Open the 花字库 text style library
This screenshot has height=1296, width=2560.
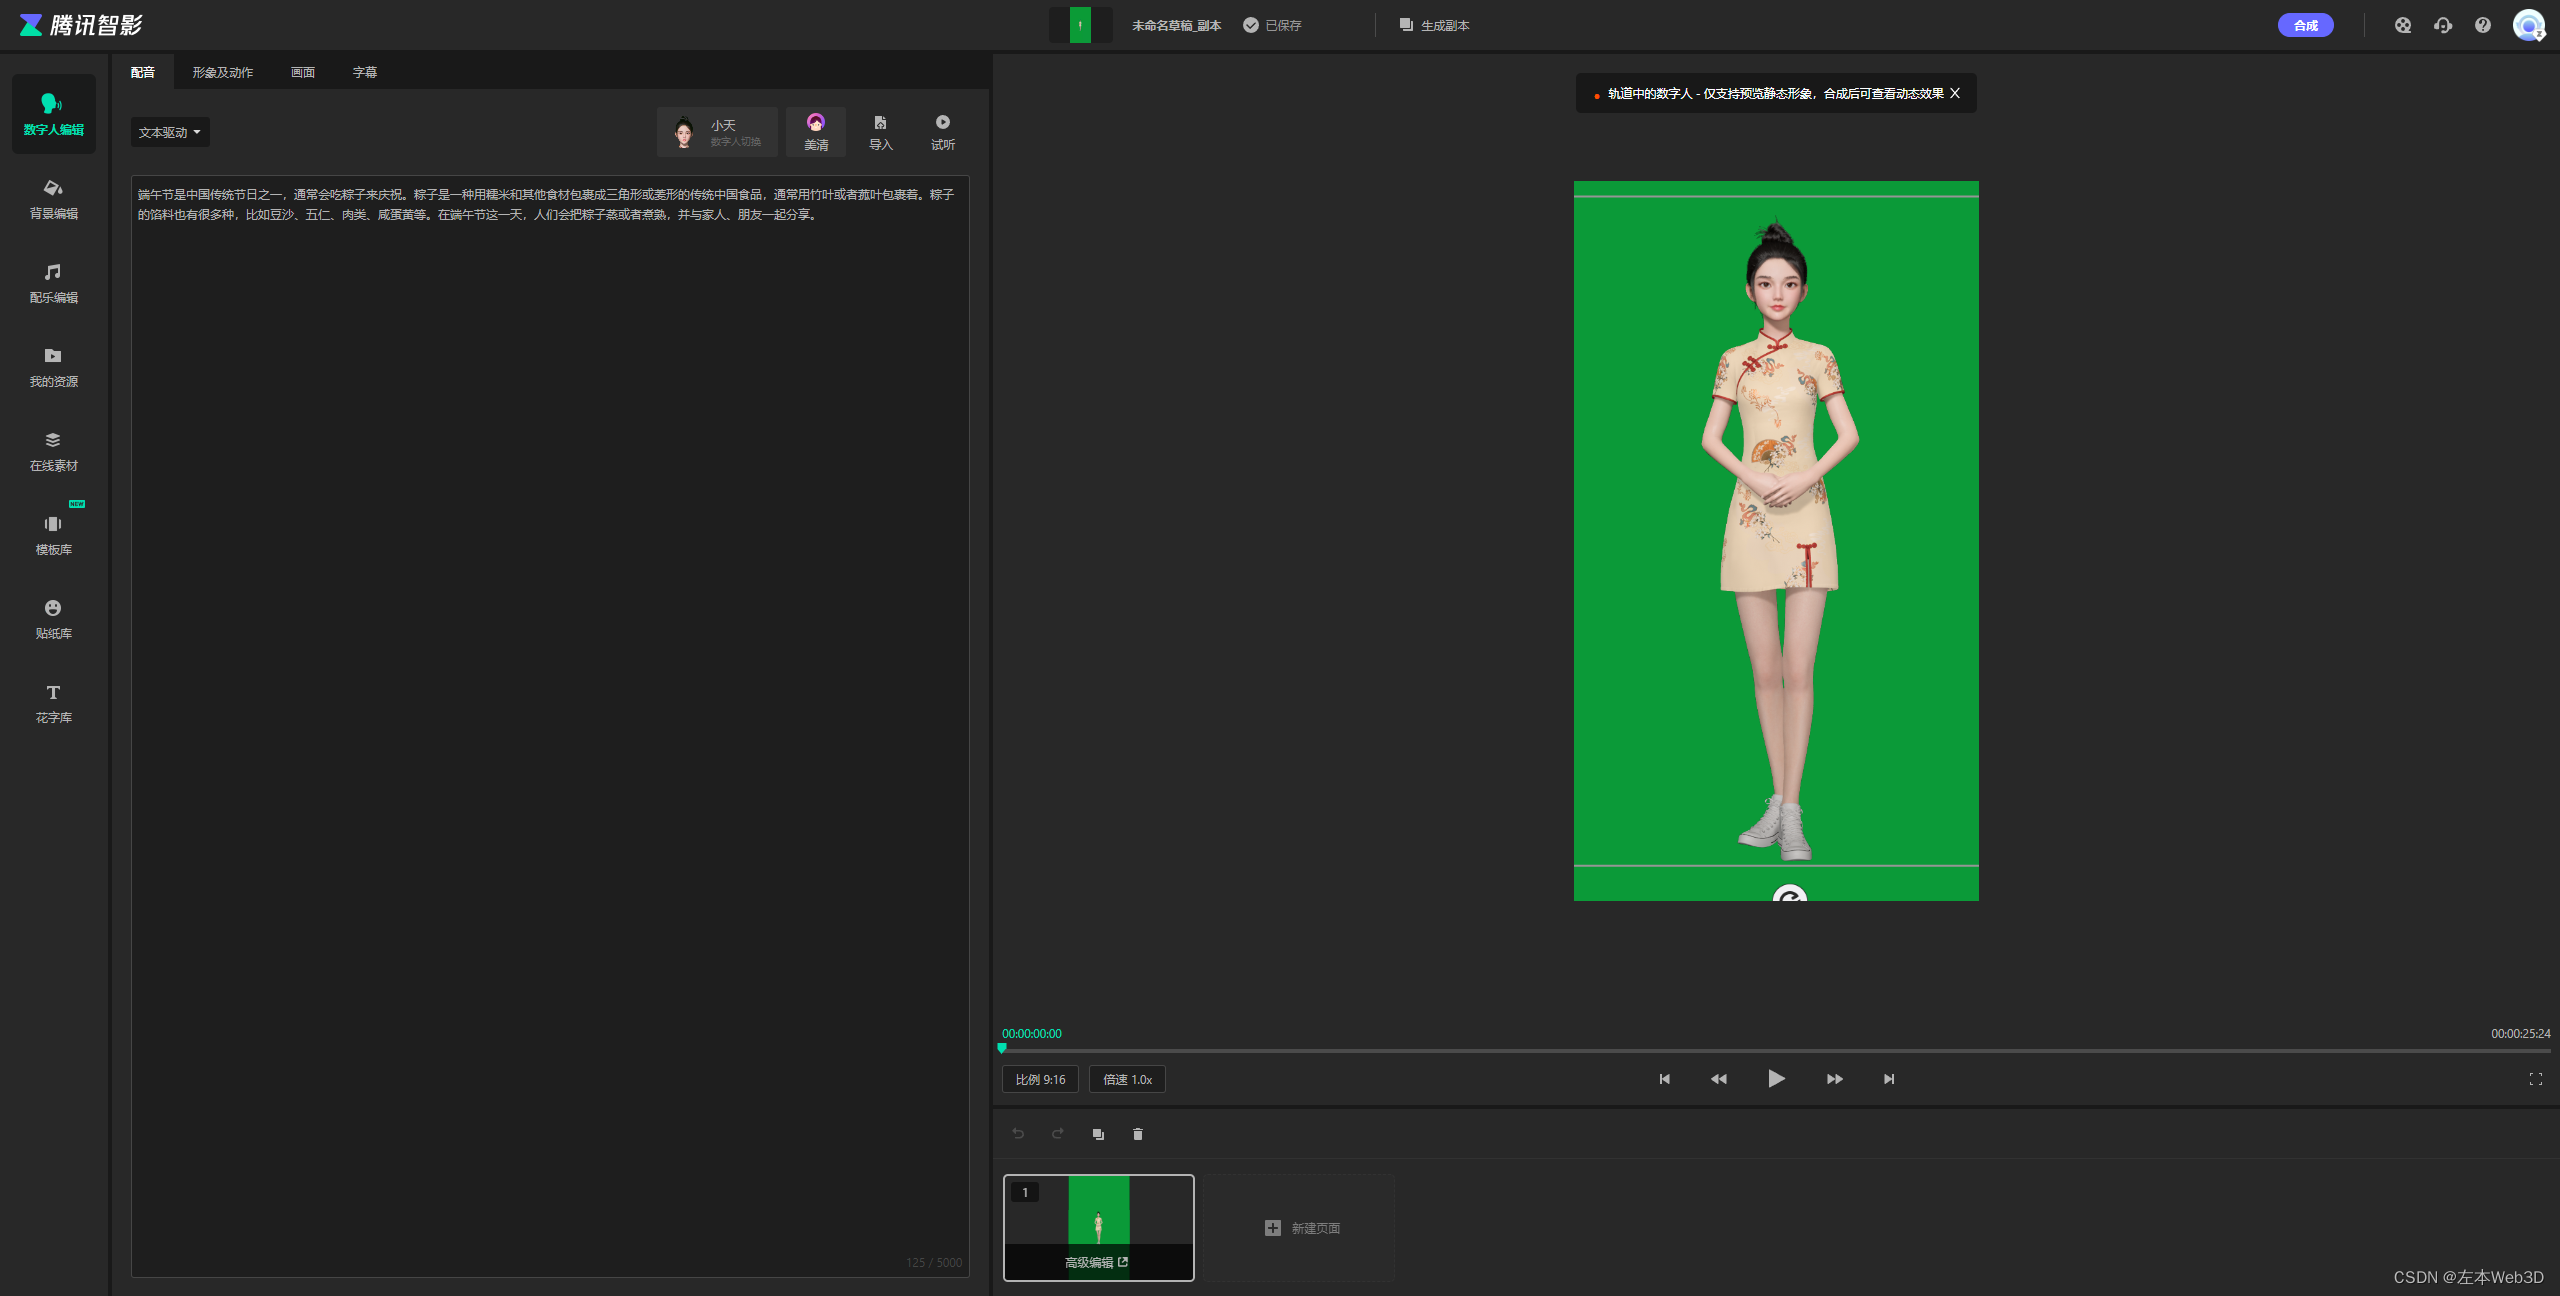(53, 703)
